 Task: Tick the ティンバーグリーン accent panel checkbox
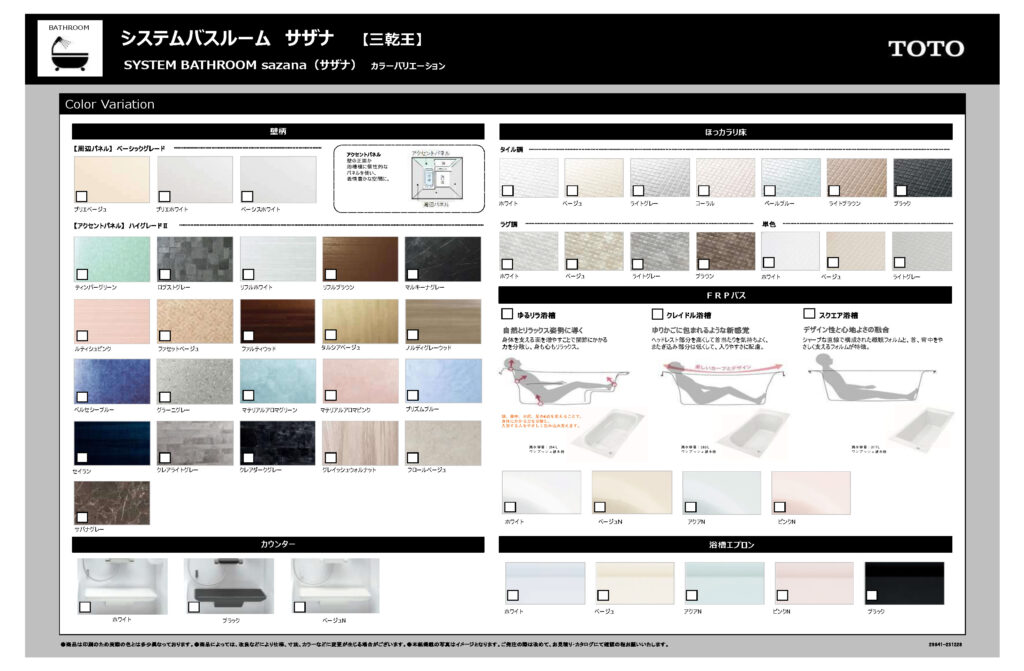click(82, 274)
